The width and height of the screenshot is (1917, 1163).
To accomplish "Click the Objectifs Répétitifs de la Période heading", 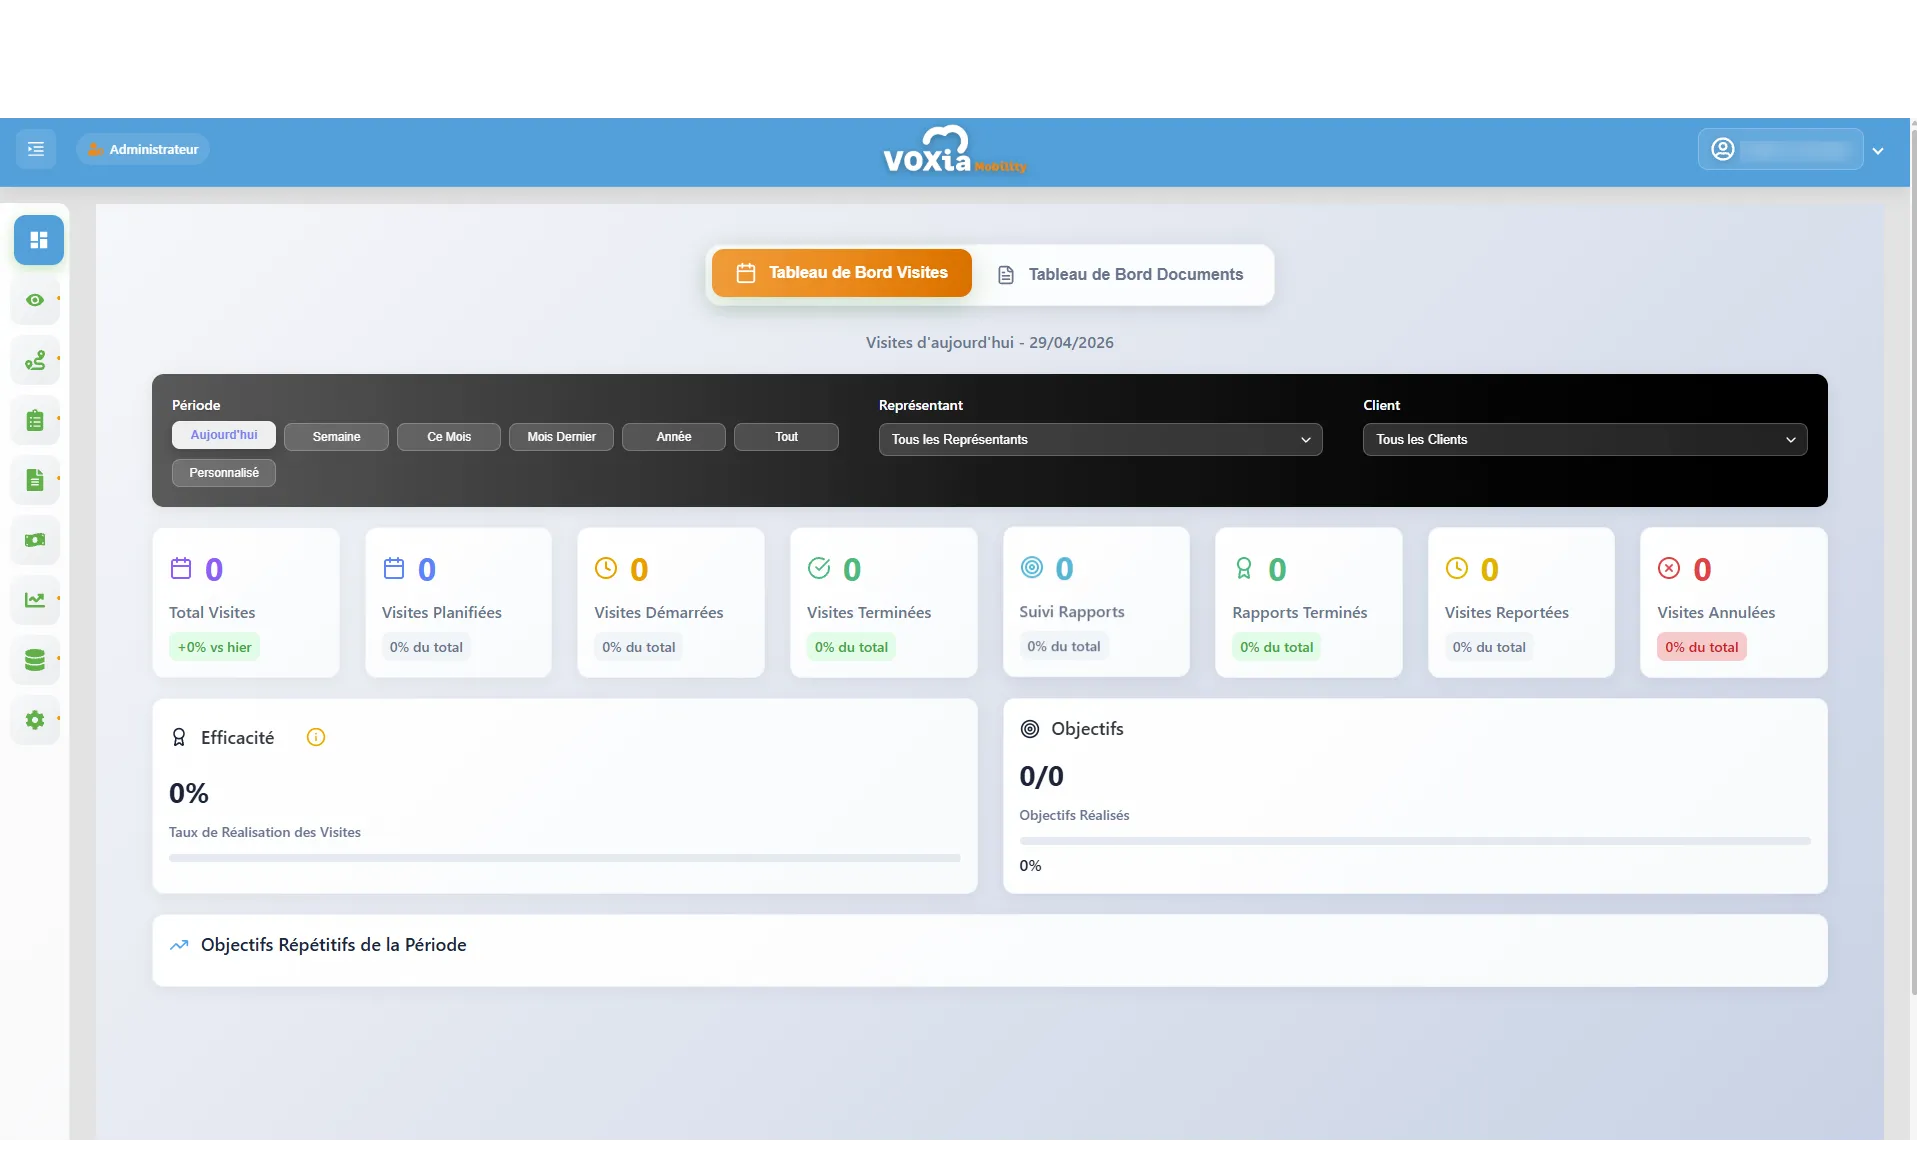I will point(334,945).
